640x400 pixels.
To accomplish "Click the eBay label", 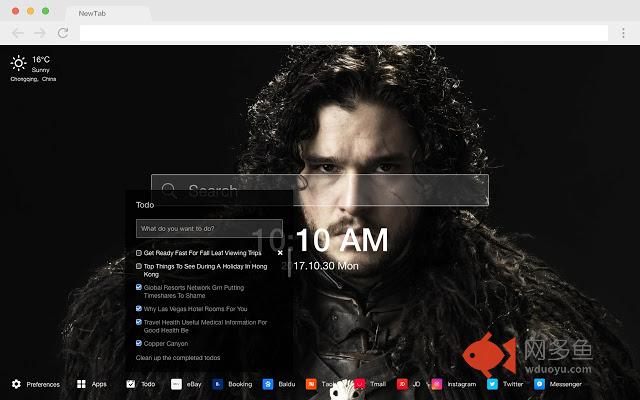I will coord(194,384).
